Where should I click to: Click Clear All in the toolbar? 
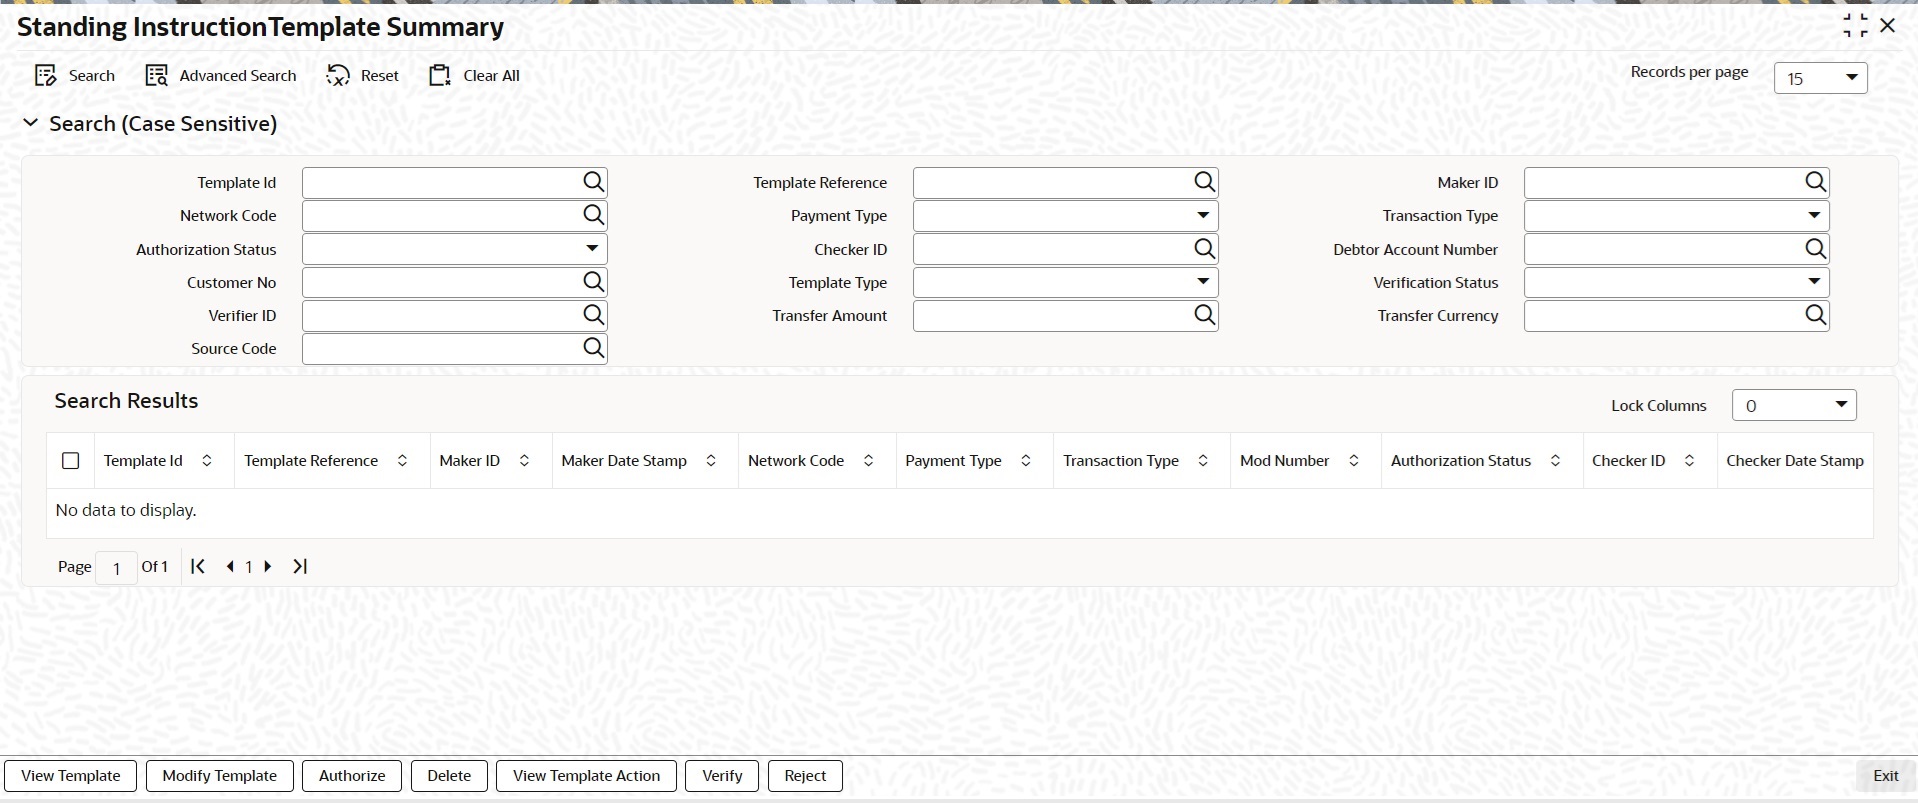click(474, 76)
